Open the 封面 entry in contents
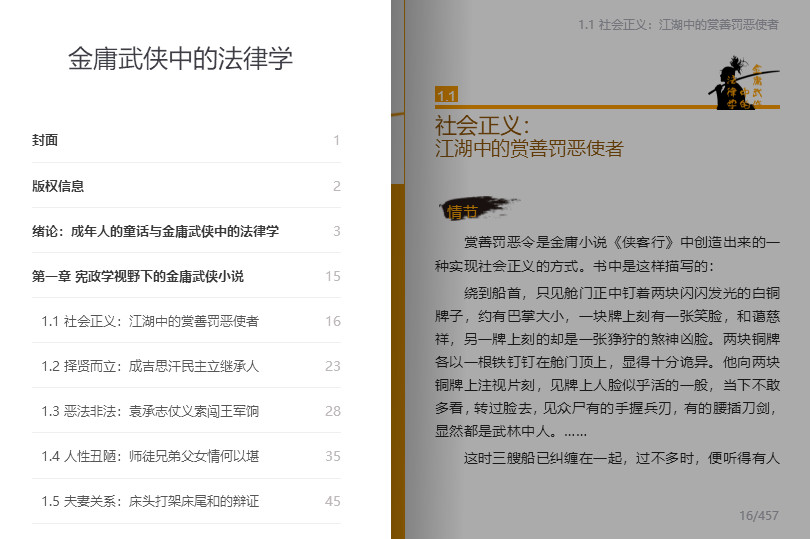Viewport: 810px width, 539px height. 46,141
